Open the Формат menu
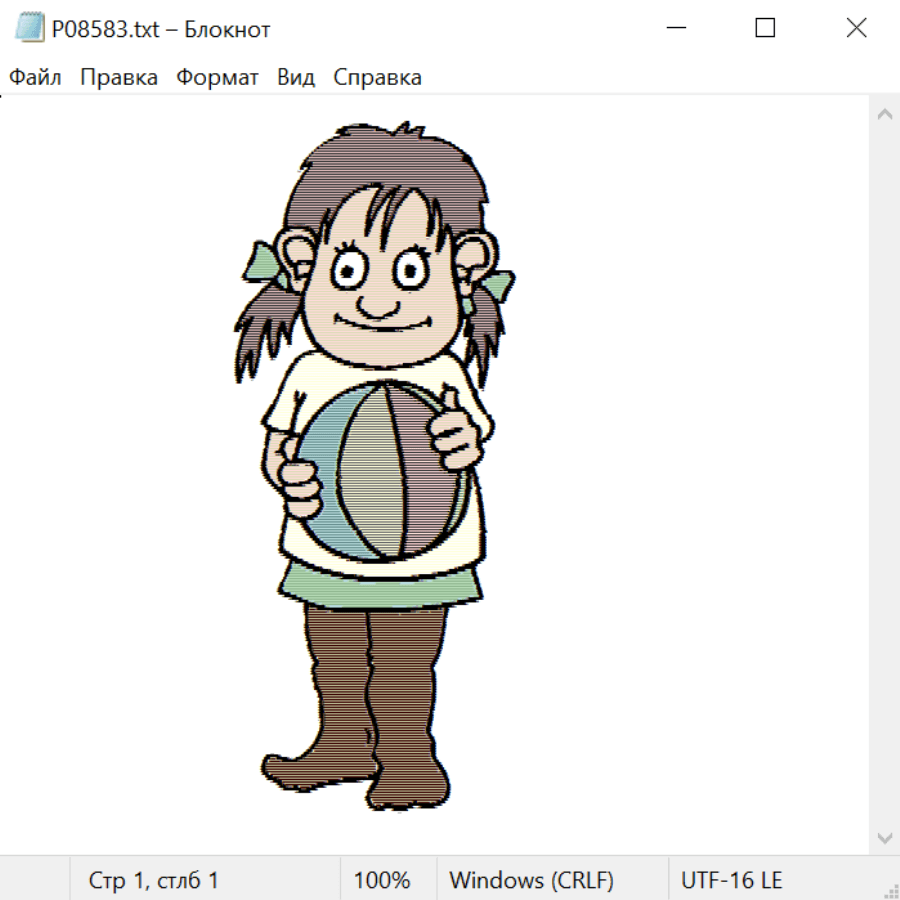 [x=217, y=78]
